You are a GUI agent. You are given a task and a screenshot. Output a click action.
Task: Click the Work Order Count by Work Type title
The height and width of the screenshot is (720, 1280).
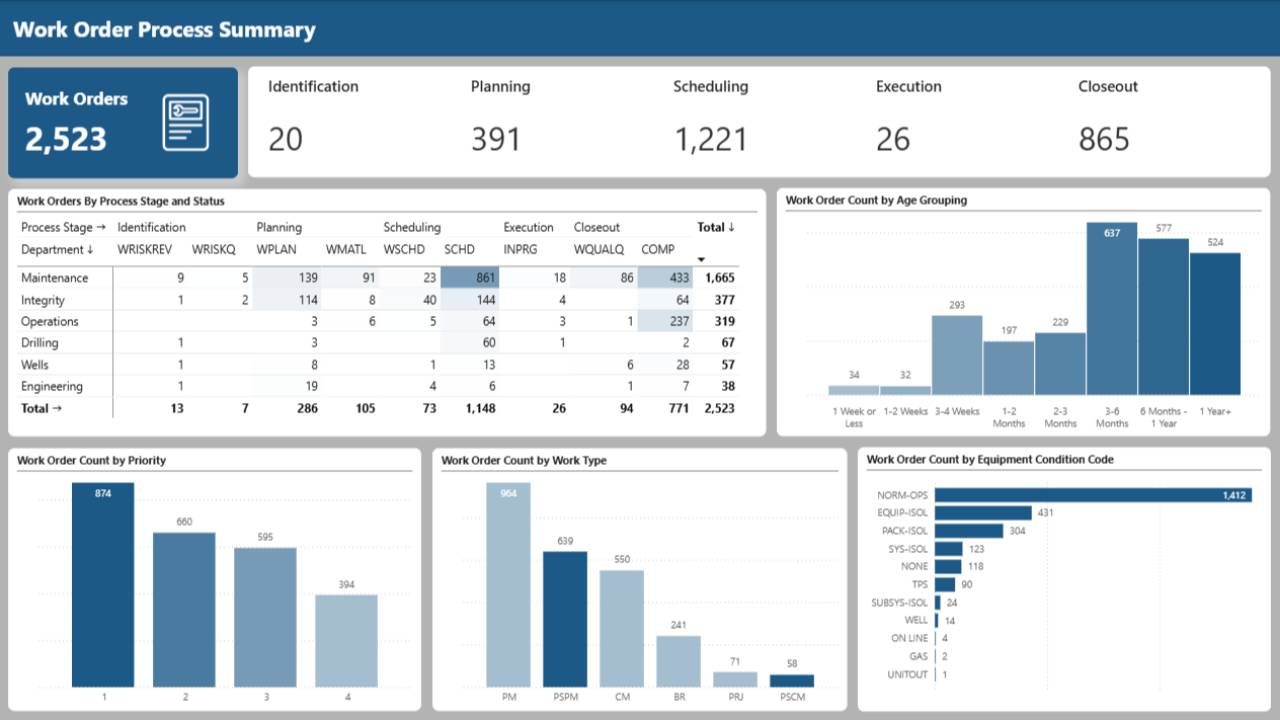tap(524, 461)
